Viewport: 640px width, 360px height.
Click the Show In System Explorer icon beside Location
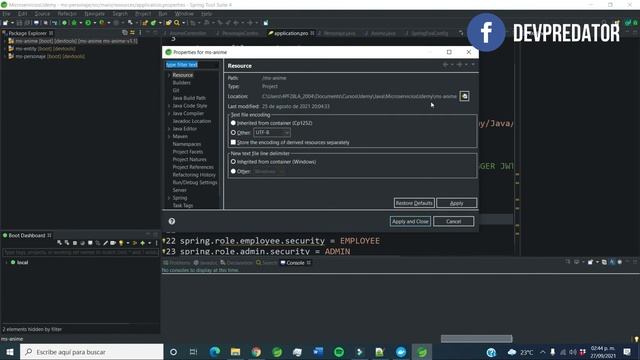tap(464, 96)
